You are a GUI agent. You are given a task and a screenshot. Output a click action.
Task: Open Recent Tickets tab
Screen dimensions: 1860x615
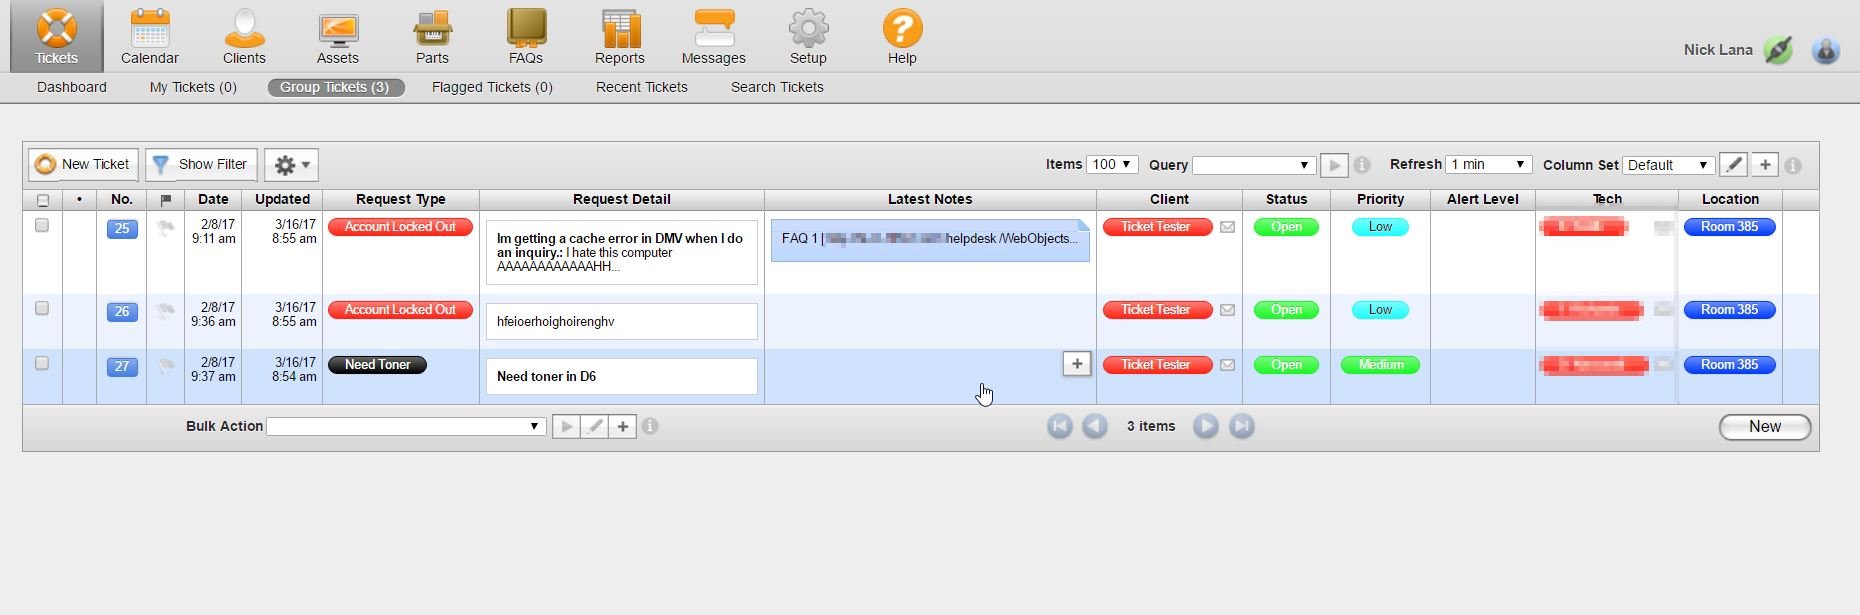[x=642, y=87]
